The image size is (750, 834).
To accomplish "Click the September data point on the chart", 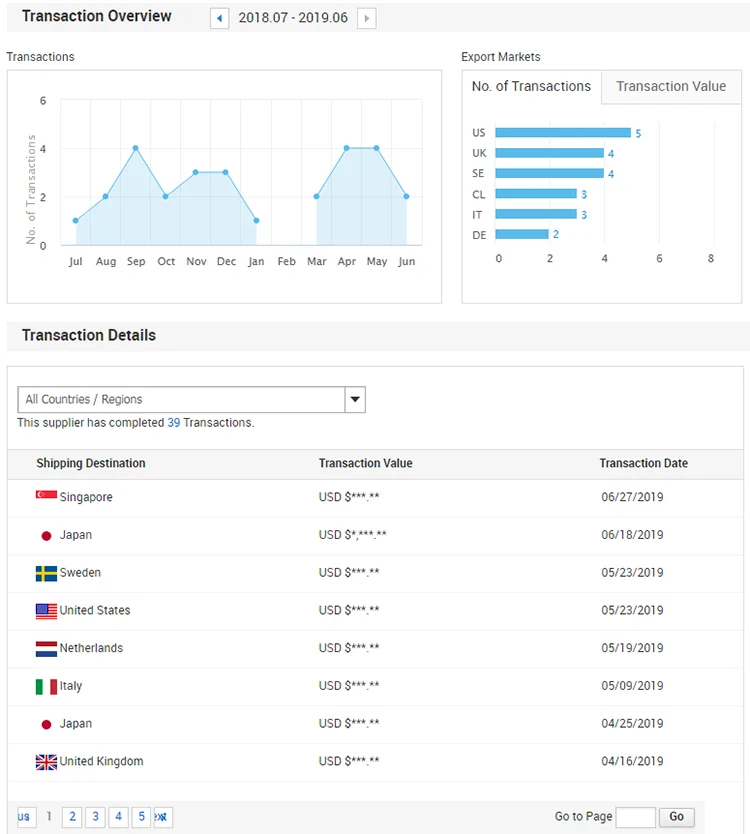I will tap(135, 148).
